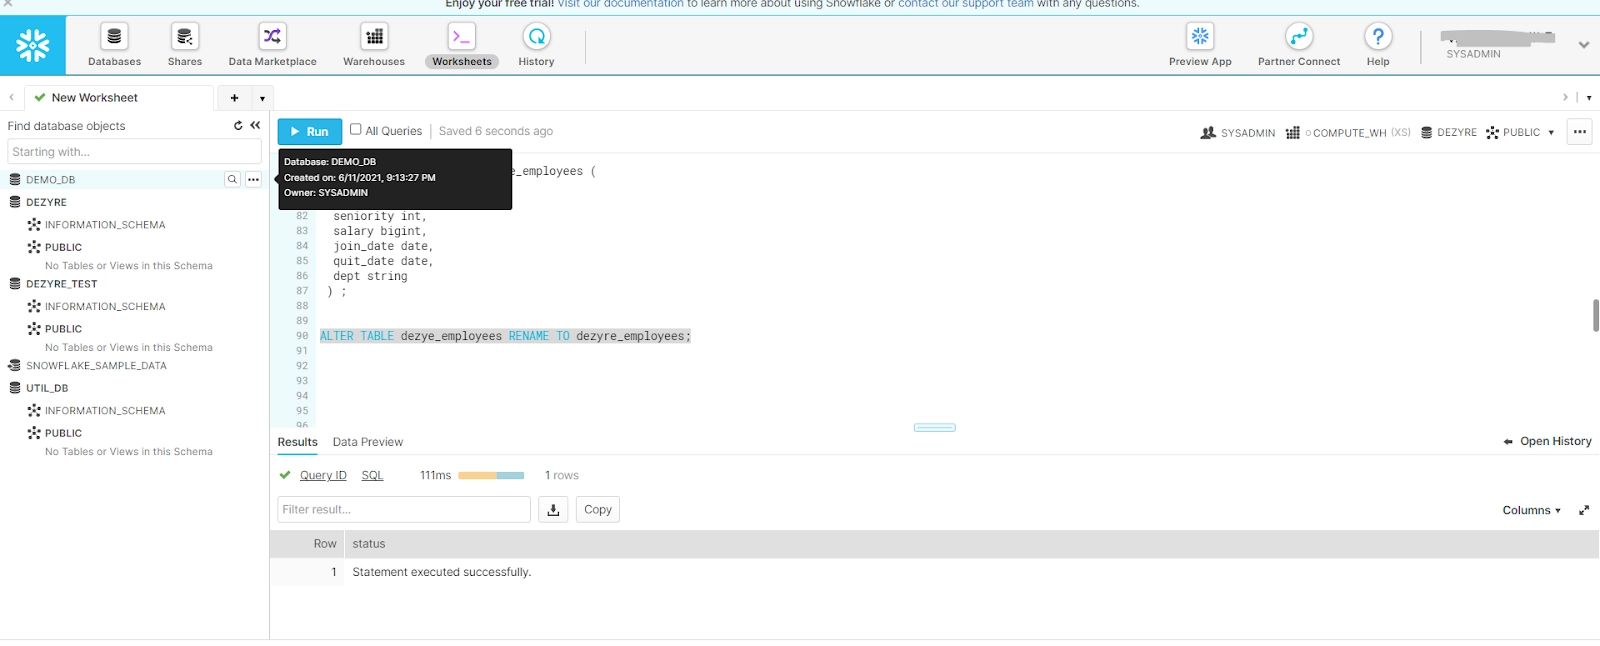Open the Shares icon

(x=185, y=38)
